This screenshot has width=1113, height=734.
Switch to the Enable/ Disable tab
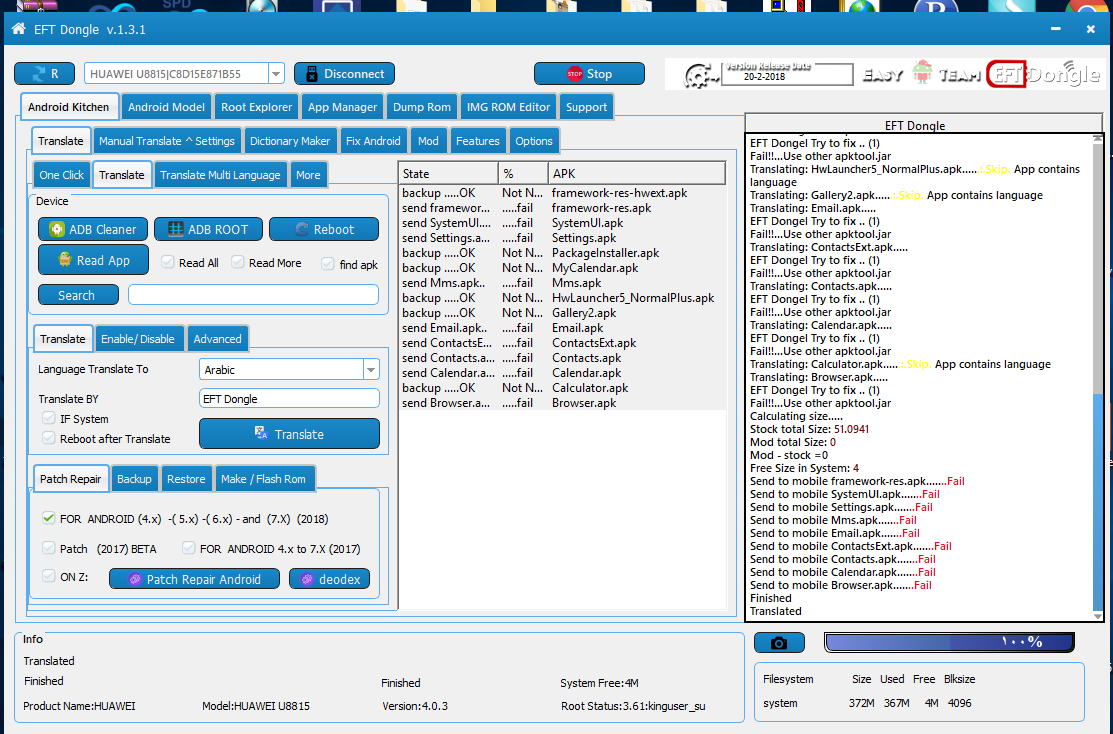[x=138, y=339]
